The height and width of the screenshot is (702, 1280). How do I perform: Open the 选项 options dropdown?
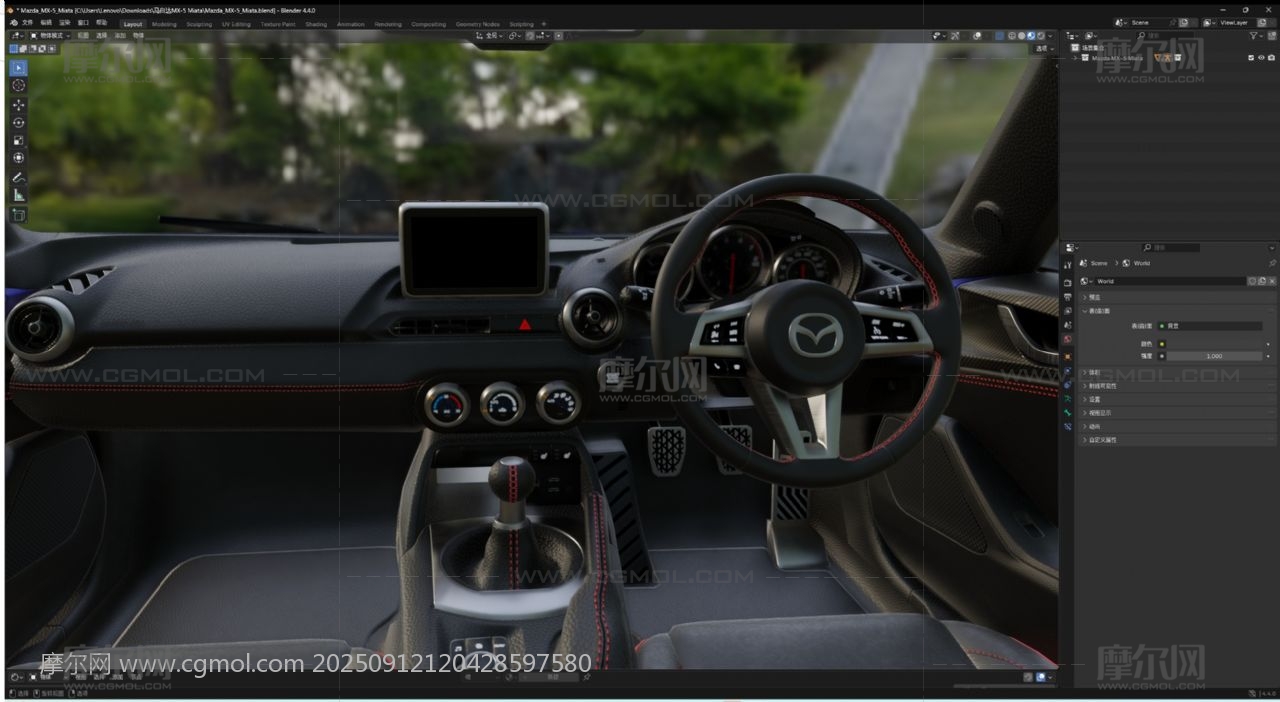pyautogui.click(x=1044, y=48)
